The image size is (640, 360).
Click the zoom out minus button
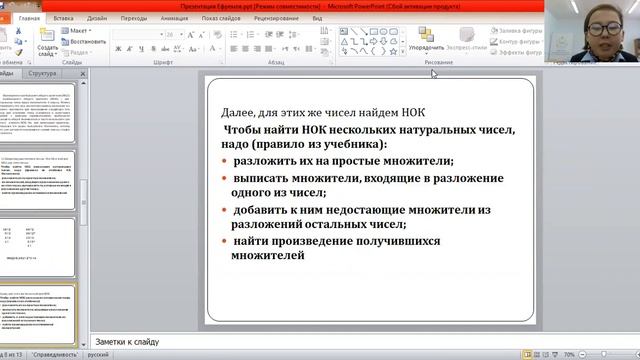pyautogui.click(x=582, y=355)
